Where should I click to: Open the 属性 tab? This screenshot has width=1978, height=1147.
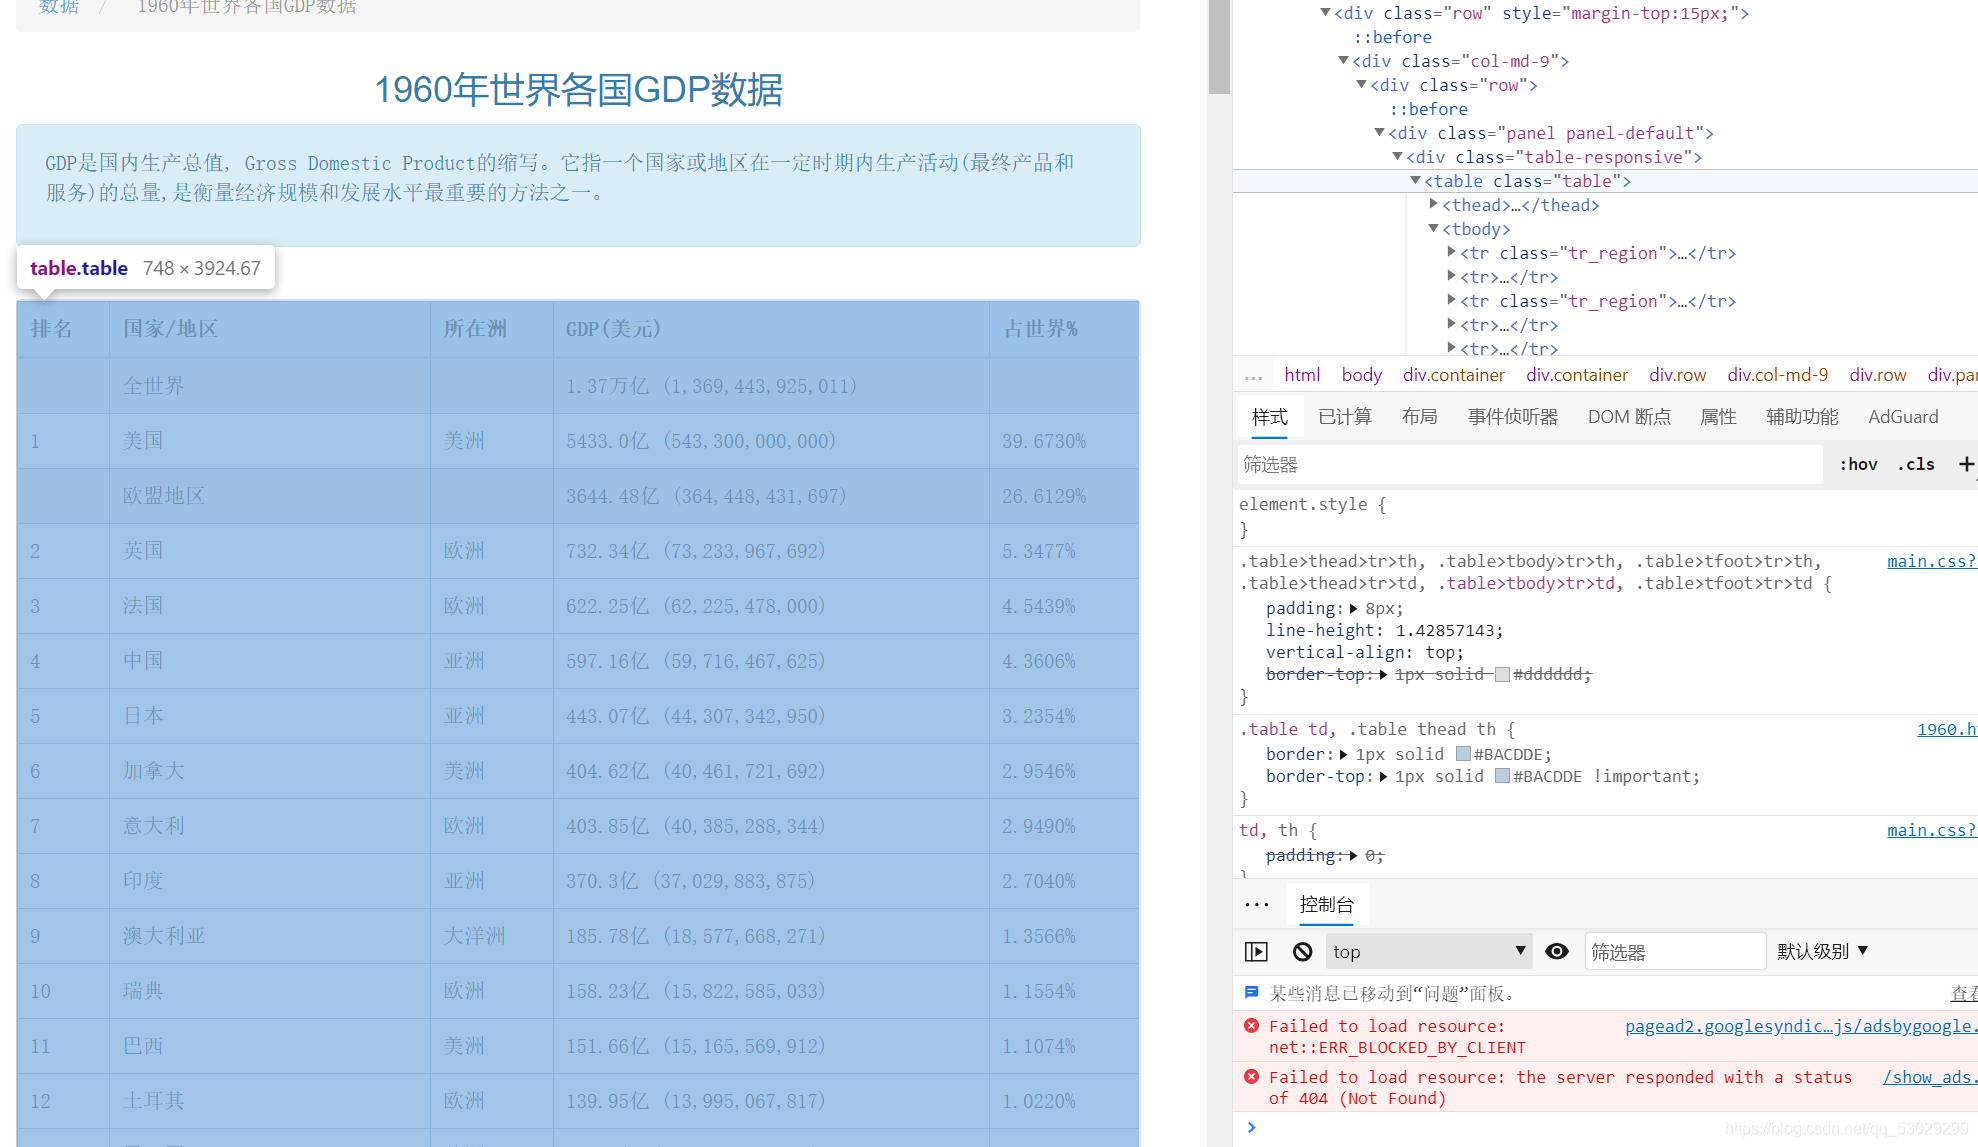coord(1718,417)
